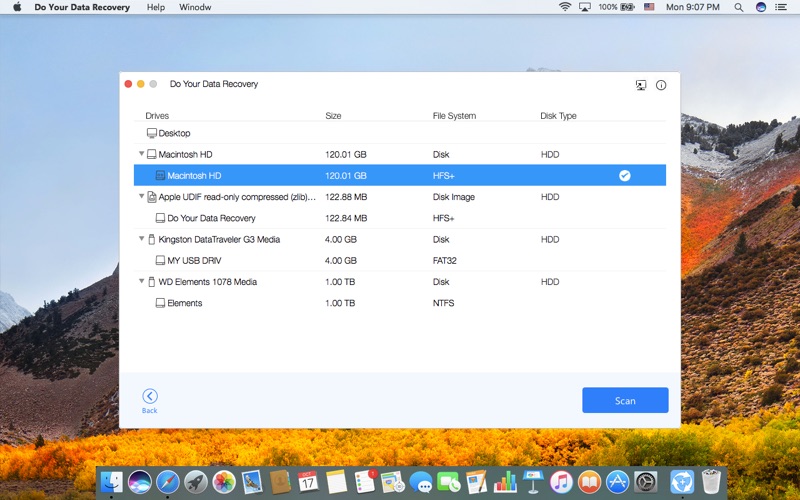Click the AirPlay display icon in menu bar
Viewport: 800px width, 500px height.
click(585, 7)
